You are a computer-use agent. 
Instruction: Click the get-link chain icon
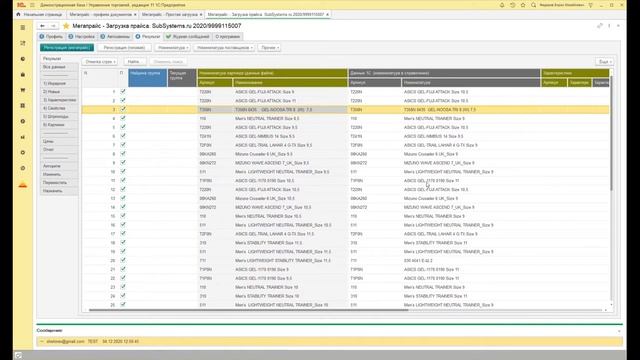[600, 26]
